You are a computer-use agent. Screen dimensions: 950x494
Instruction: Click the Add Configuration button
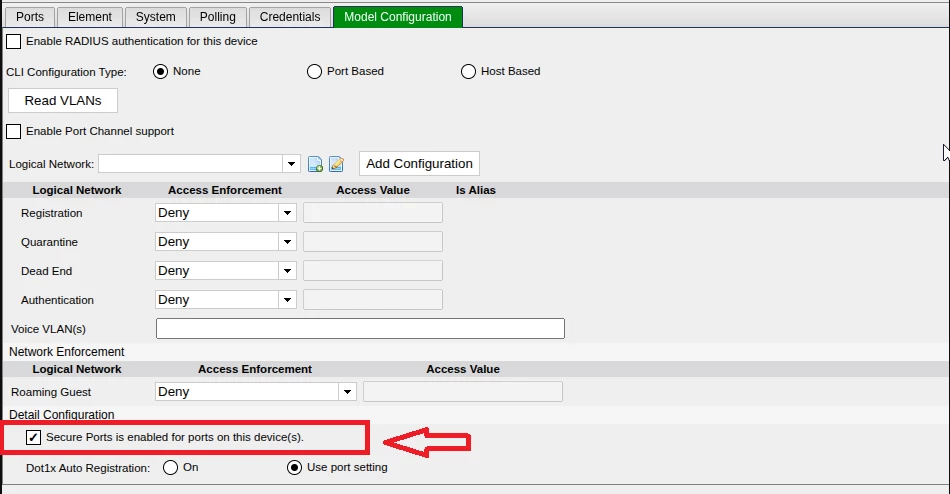coord(419,164)
